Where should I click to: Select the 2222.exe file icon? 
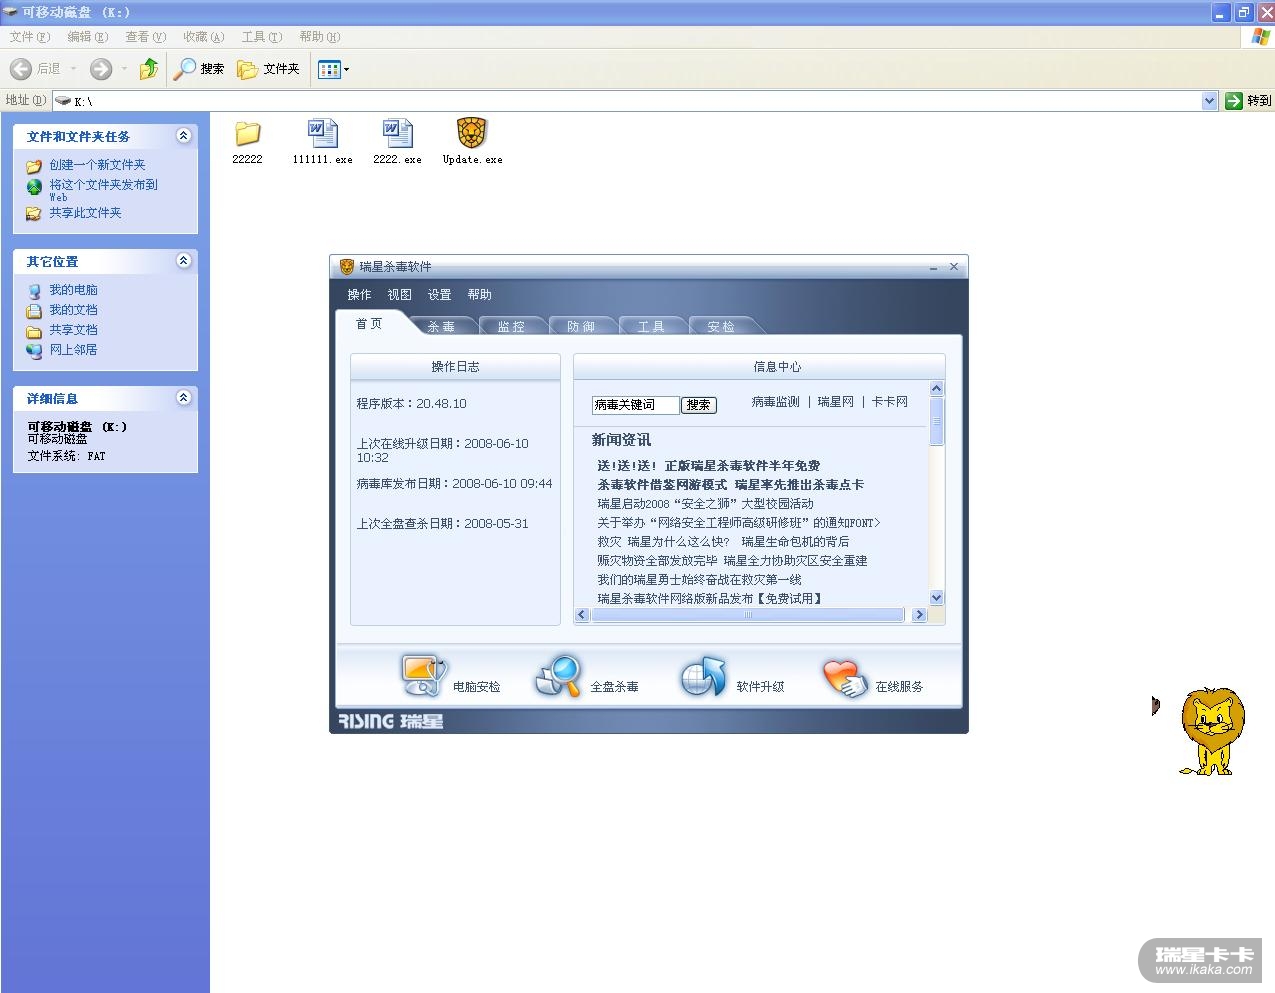pyautogui.click(x=397, y=133)
